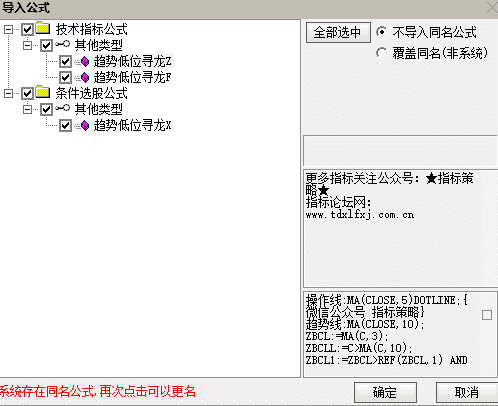Image resolution: width=498 pixels, height=406 pixels.
Task: Select 不导入同名公式 radio option
Action: 381,32
